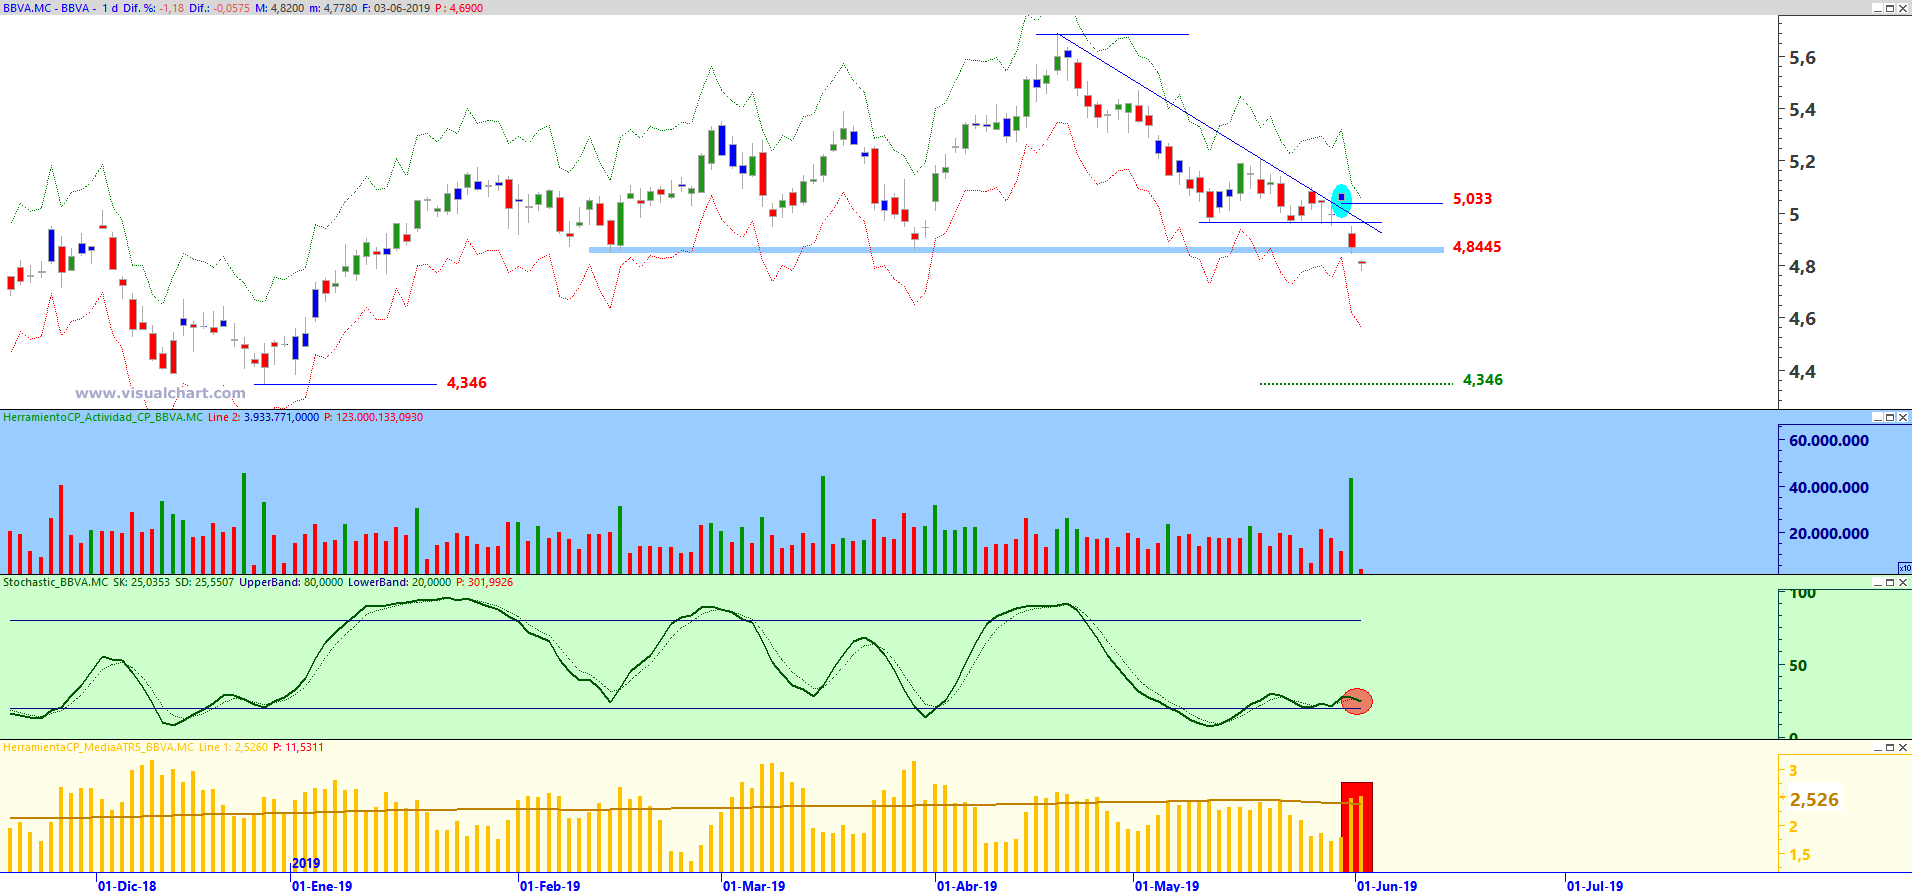Click the '5,6' price axis label

point(1802,58)
